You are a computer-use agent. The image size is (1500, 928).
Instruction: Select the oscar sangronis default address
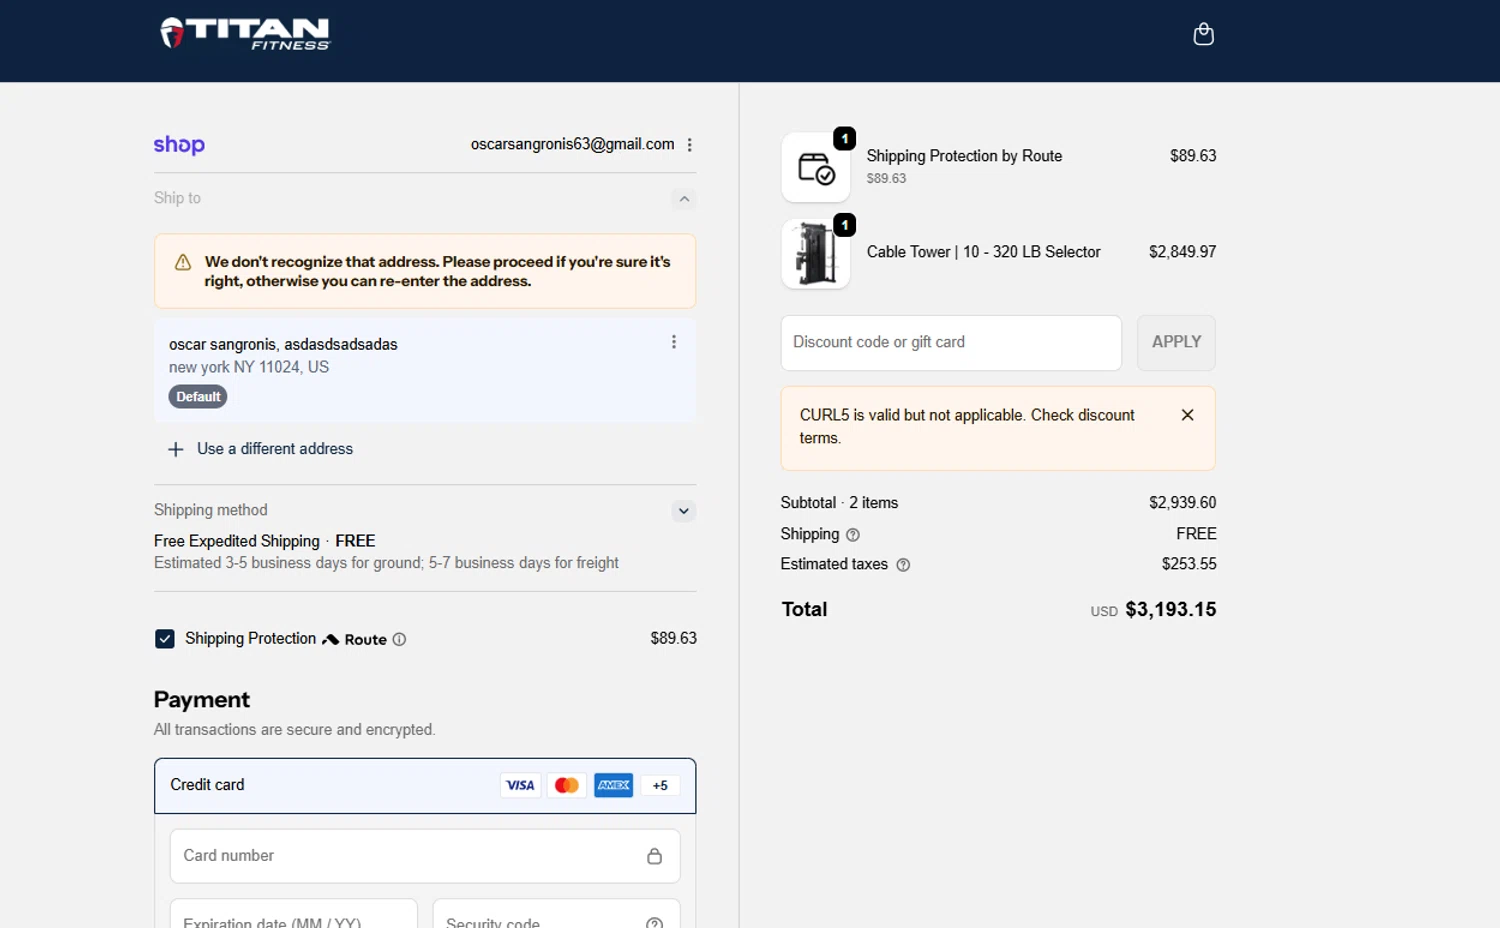point(425,370)
